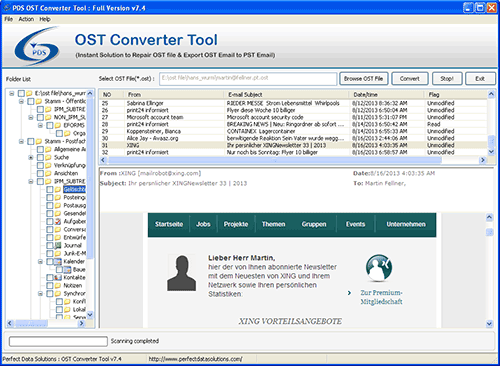Tick the Posteingang folder checkbox
This screenshot has width=500, height=366.
click(x=49, y=197)
